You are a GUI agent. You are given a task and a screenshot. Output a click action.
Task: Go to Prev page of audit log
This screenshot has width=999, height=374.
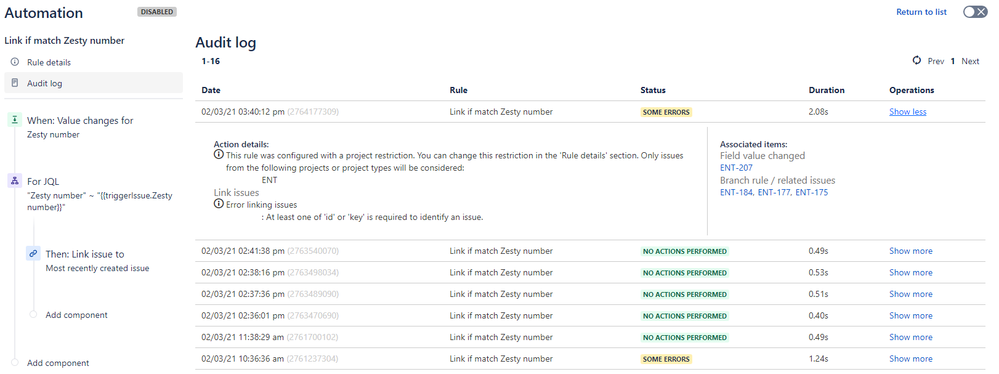[935, 61]
